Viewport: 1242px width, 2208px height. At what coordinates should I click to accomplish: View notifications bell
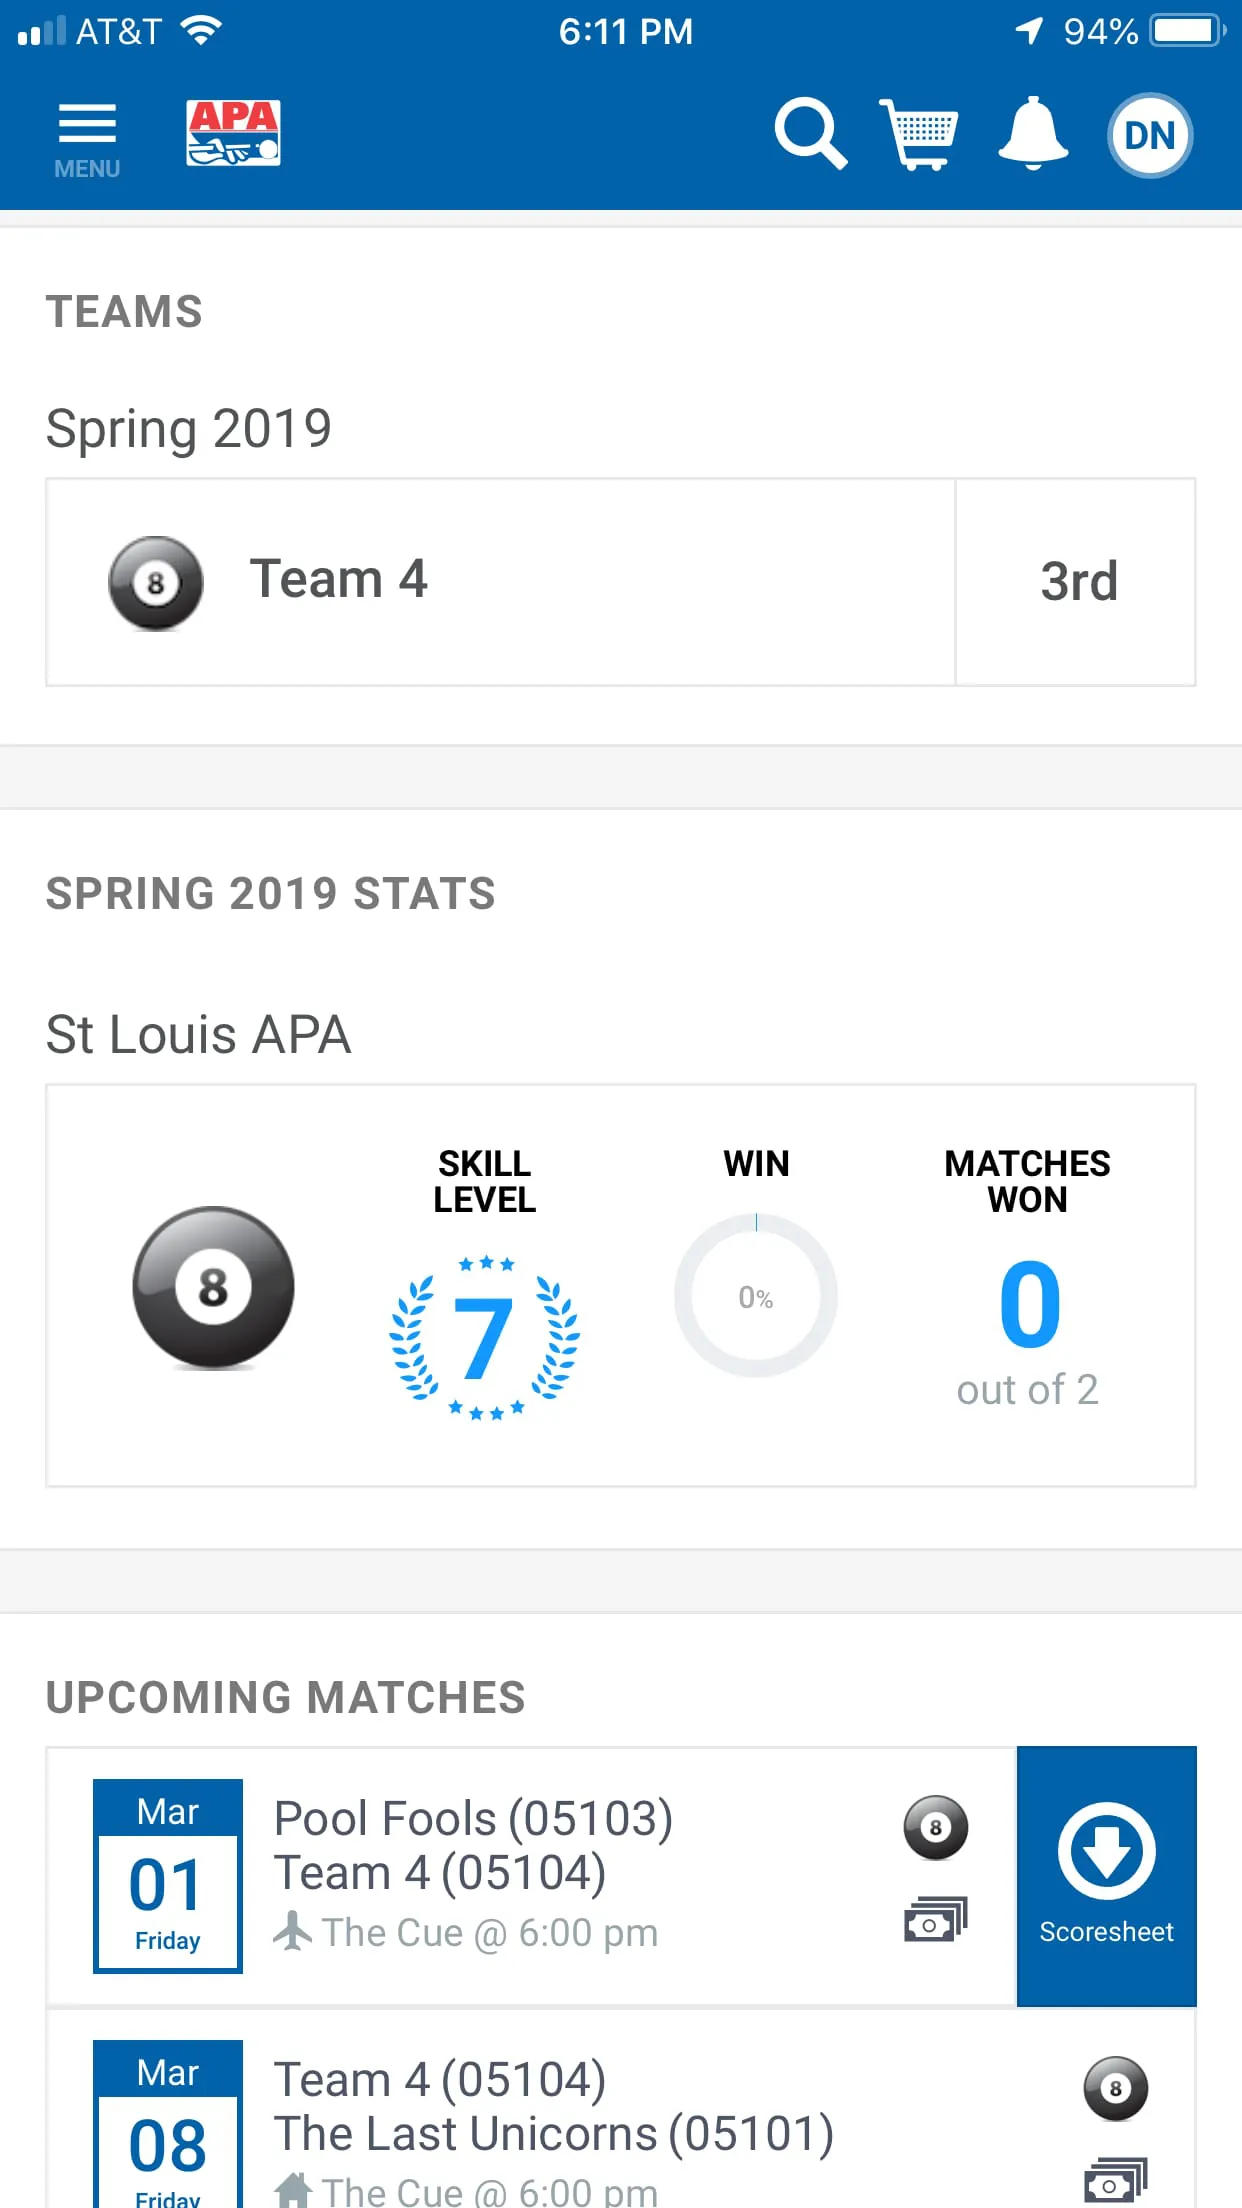[1033, 133]
